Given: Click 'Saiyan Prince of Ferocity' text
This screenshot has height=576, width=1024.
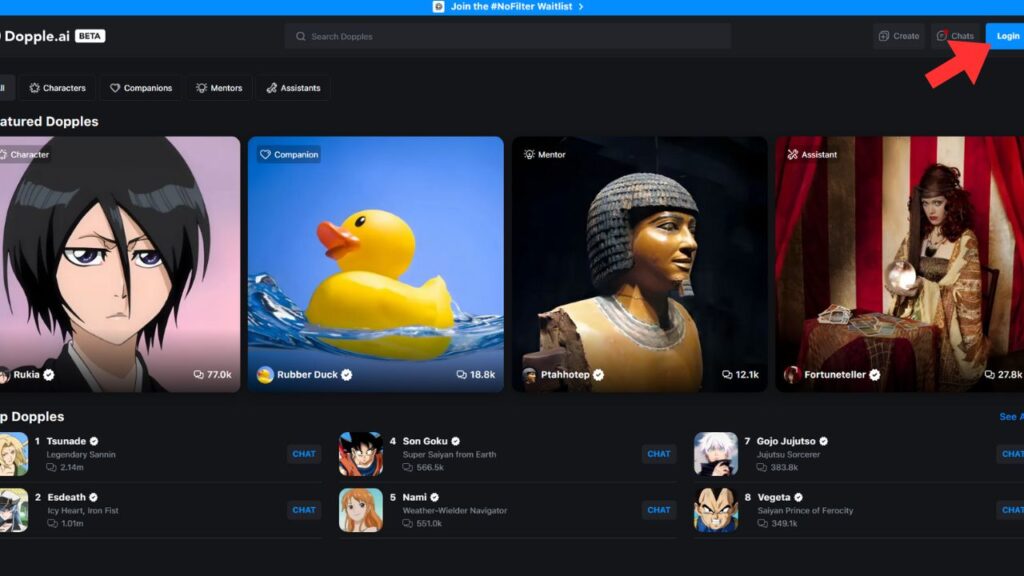Looking at the screenshot, I should tap(805, 511).
